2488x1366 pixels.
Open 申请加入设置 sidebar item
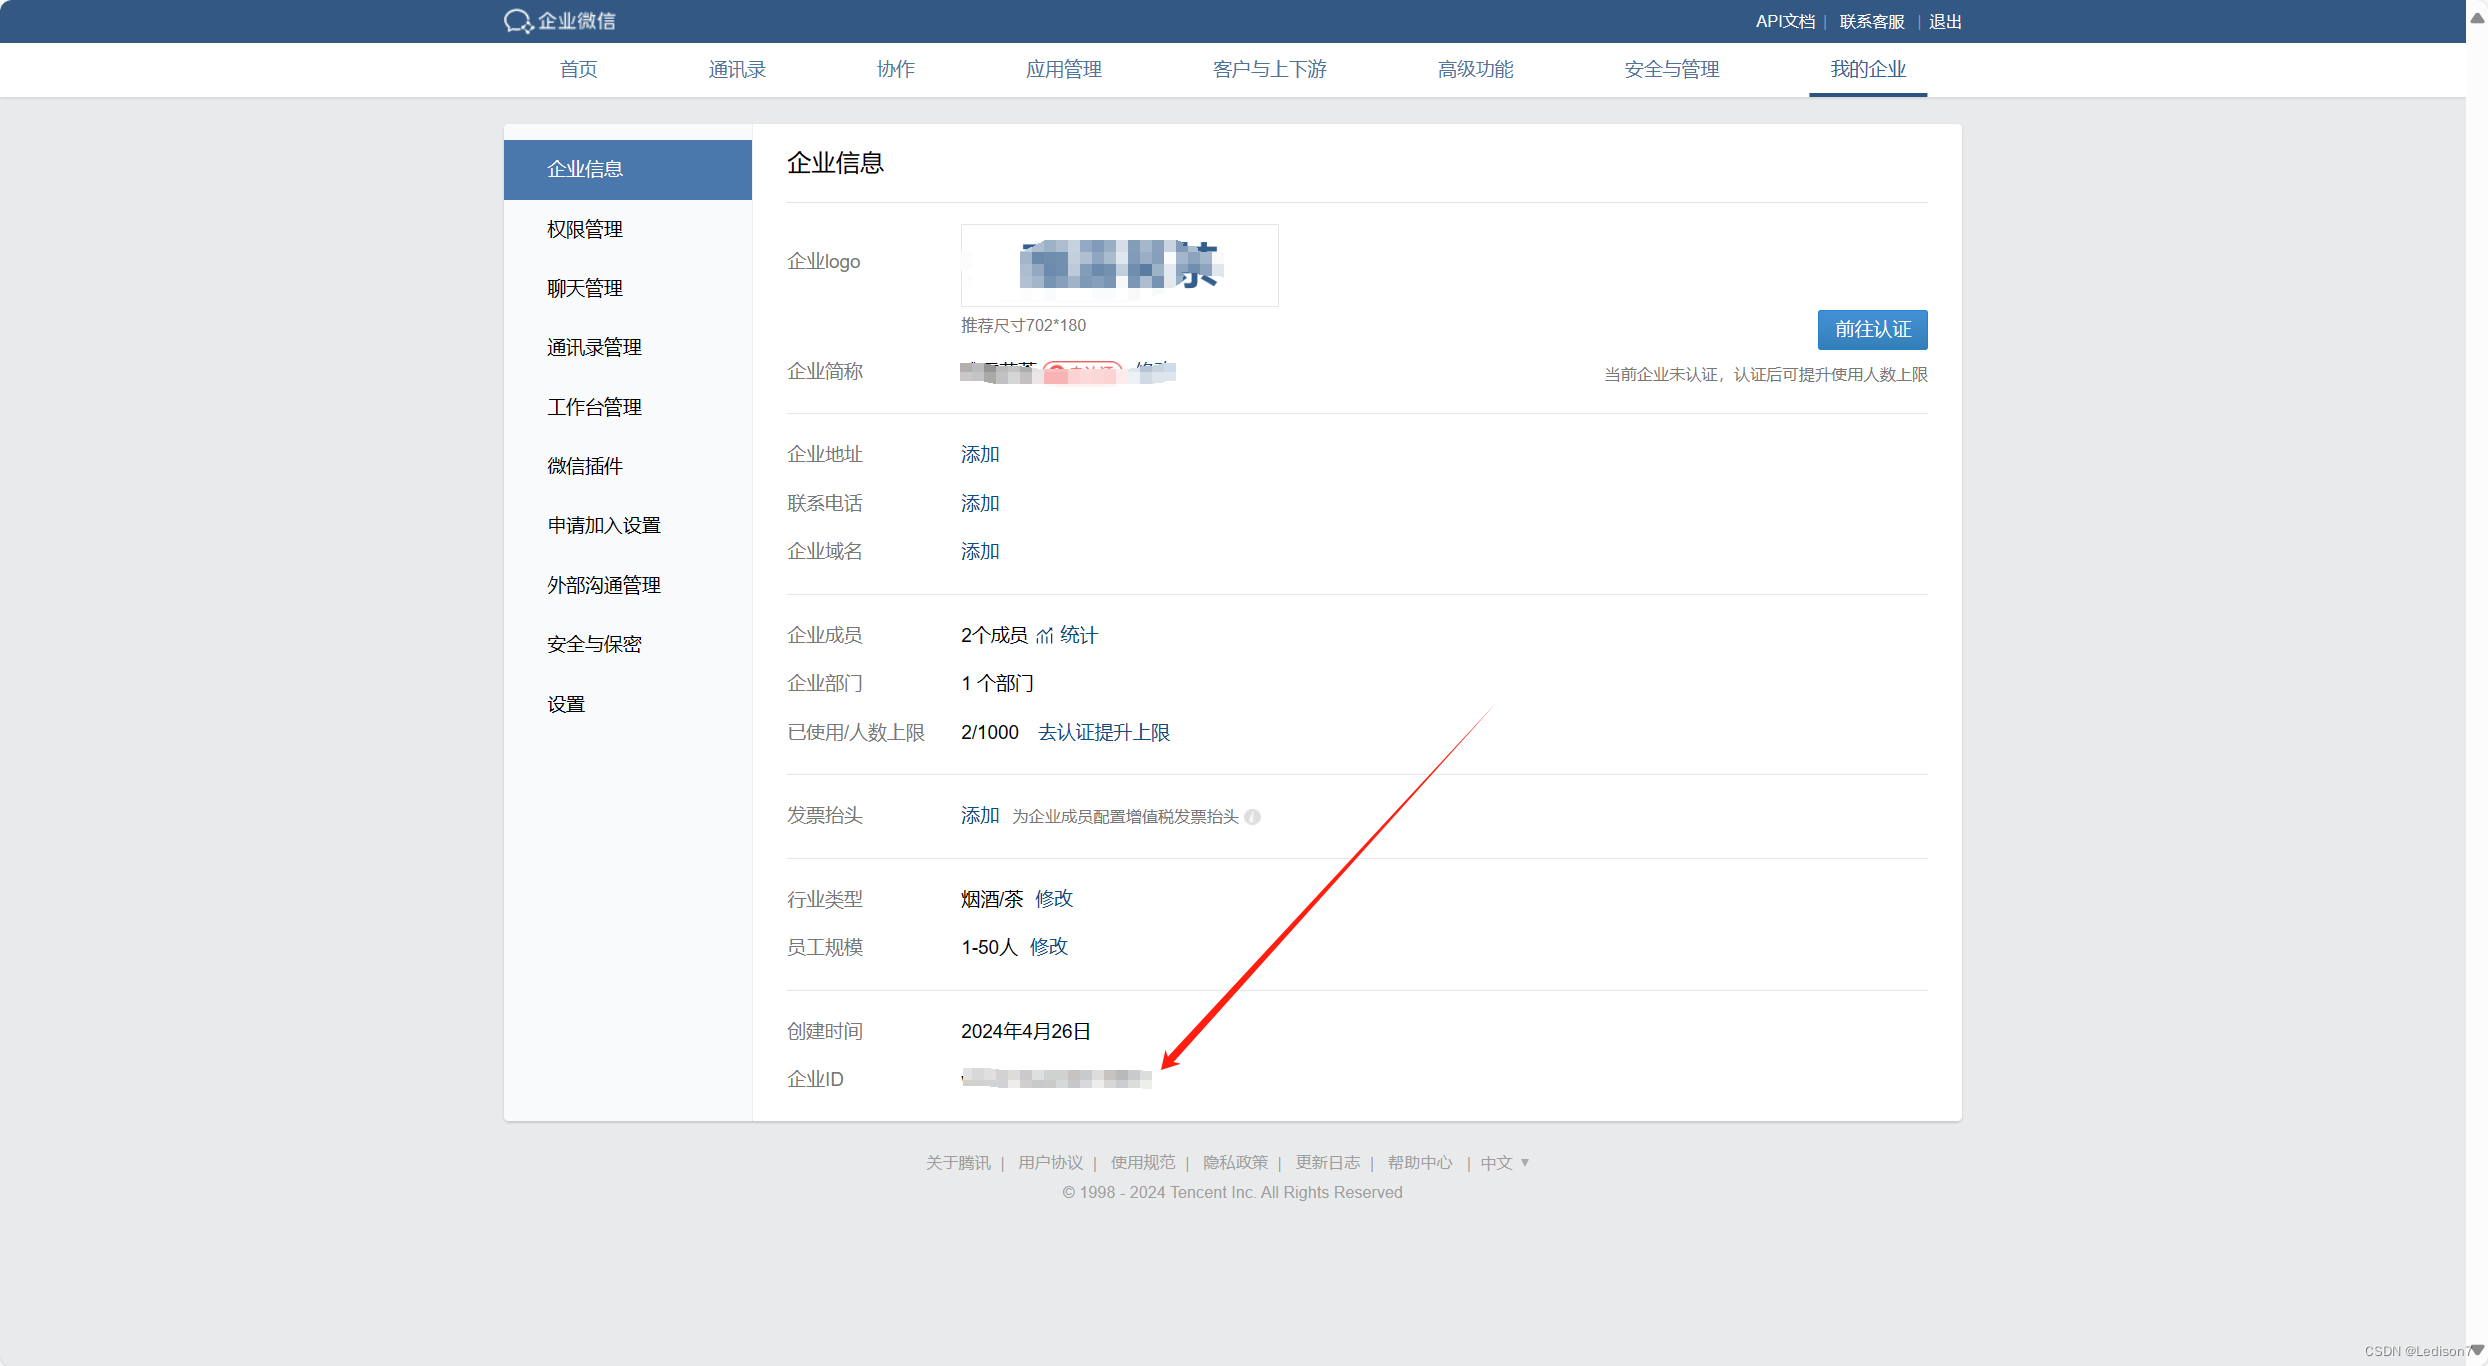(628, 526)
